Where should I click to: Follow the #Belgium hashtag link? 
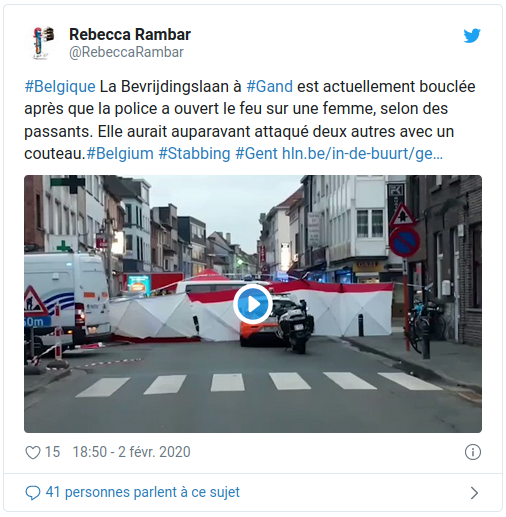[x=120, y=154]
